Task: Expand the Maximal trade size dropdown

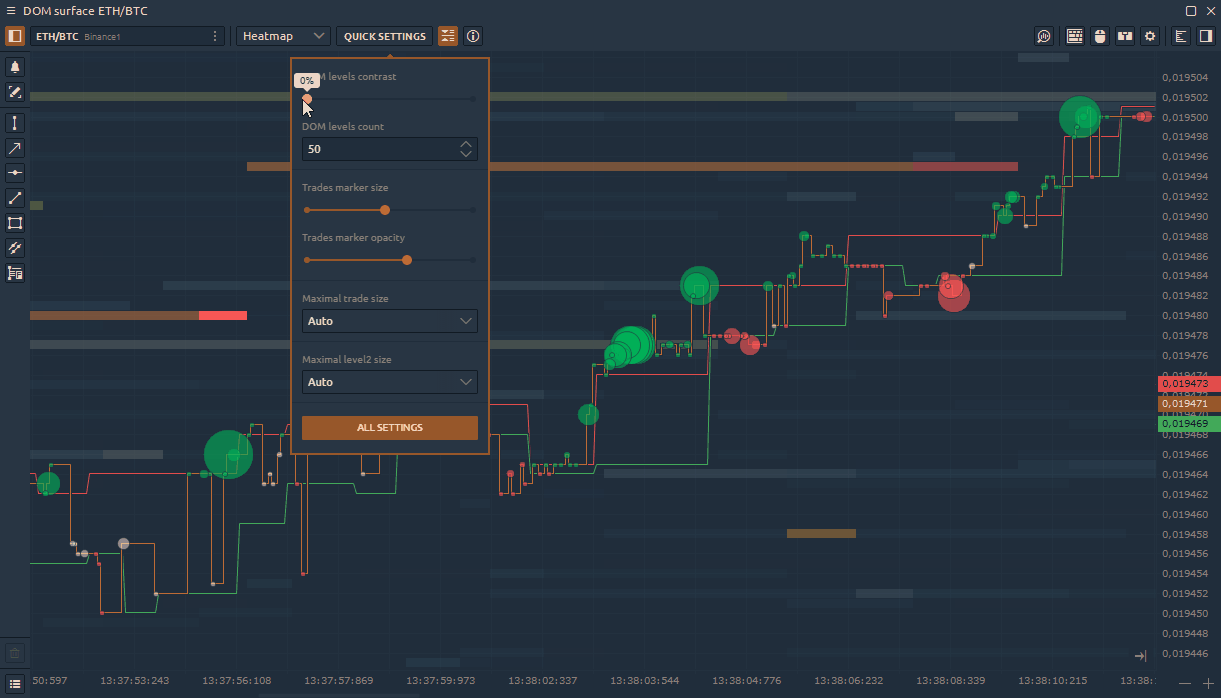Action: pyautogui.click(x=389, y=321)
